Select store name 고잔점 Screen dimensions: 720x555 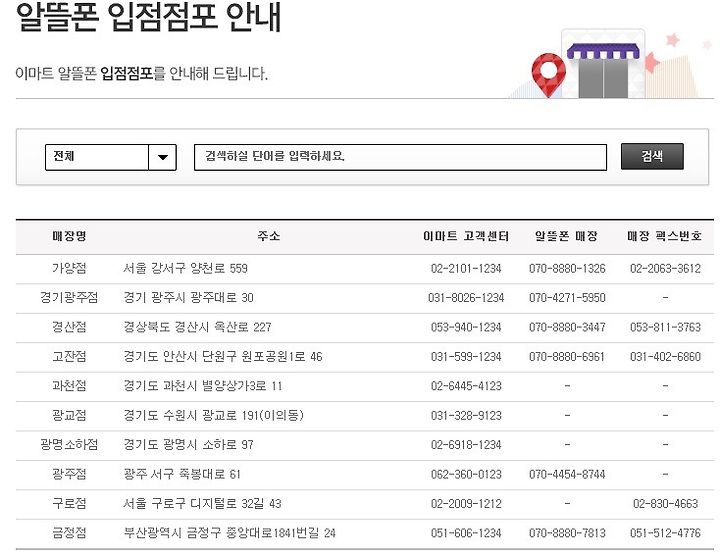point(69,356)
